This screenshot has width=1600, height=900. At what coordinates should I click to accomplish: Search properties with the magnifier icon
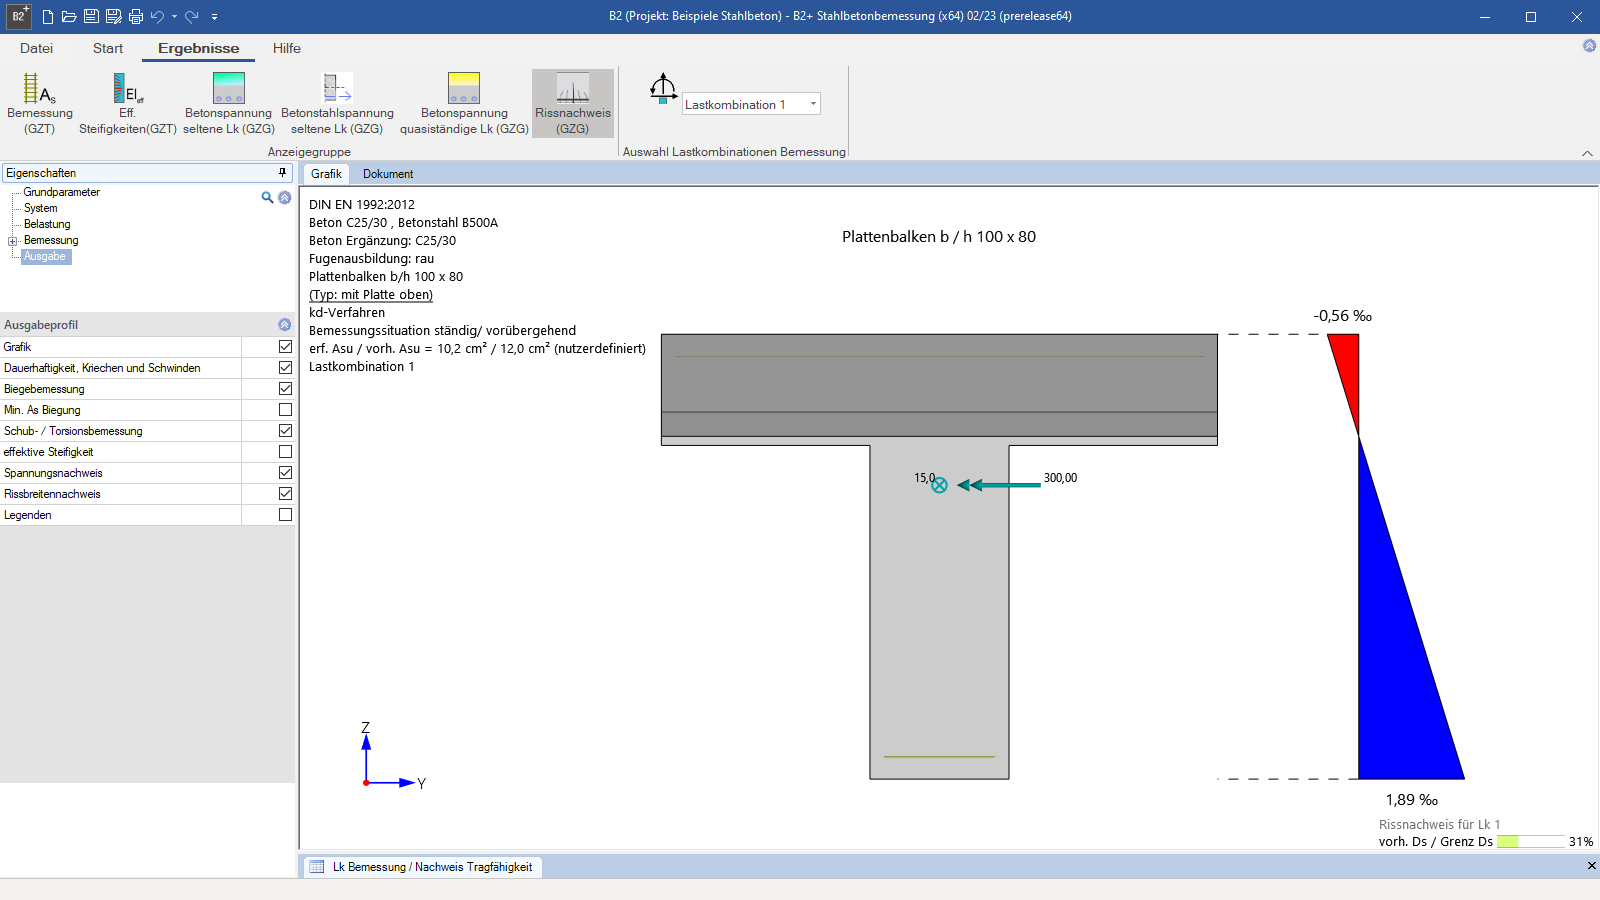267,198
